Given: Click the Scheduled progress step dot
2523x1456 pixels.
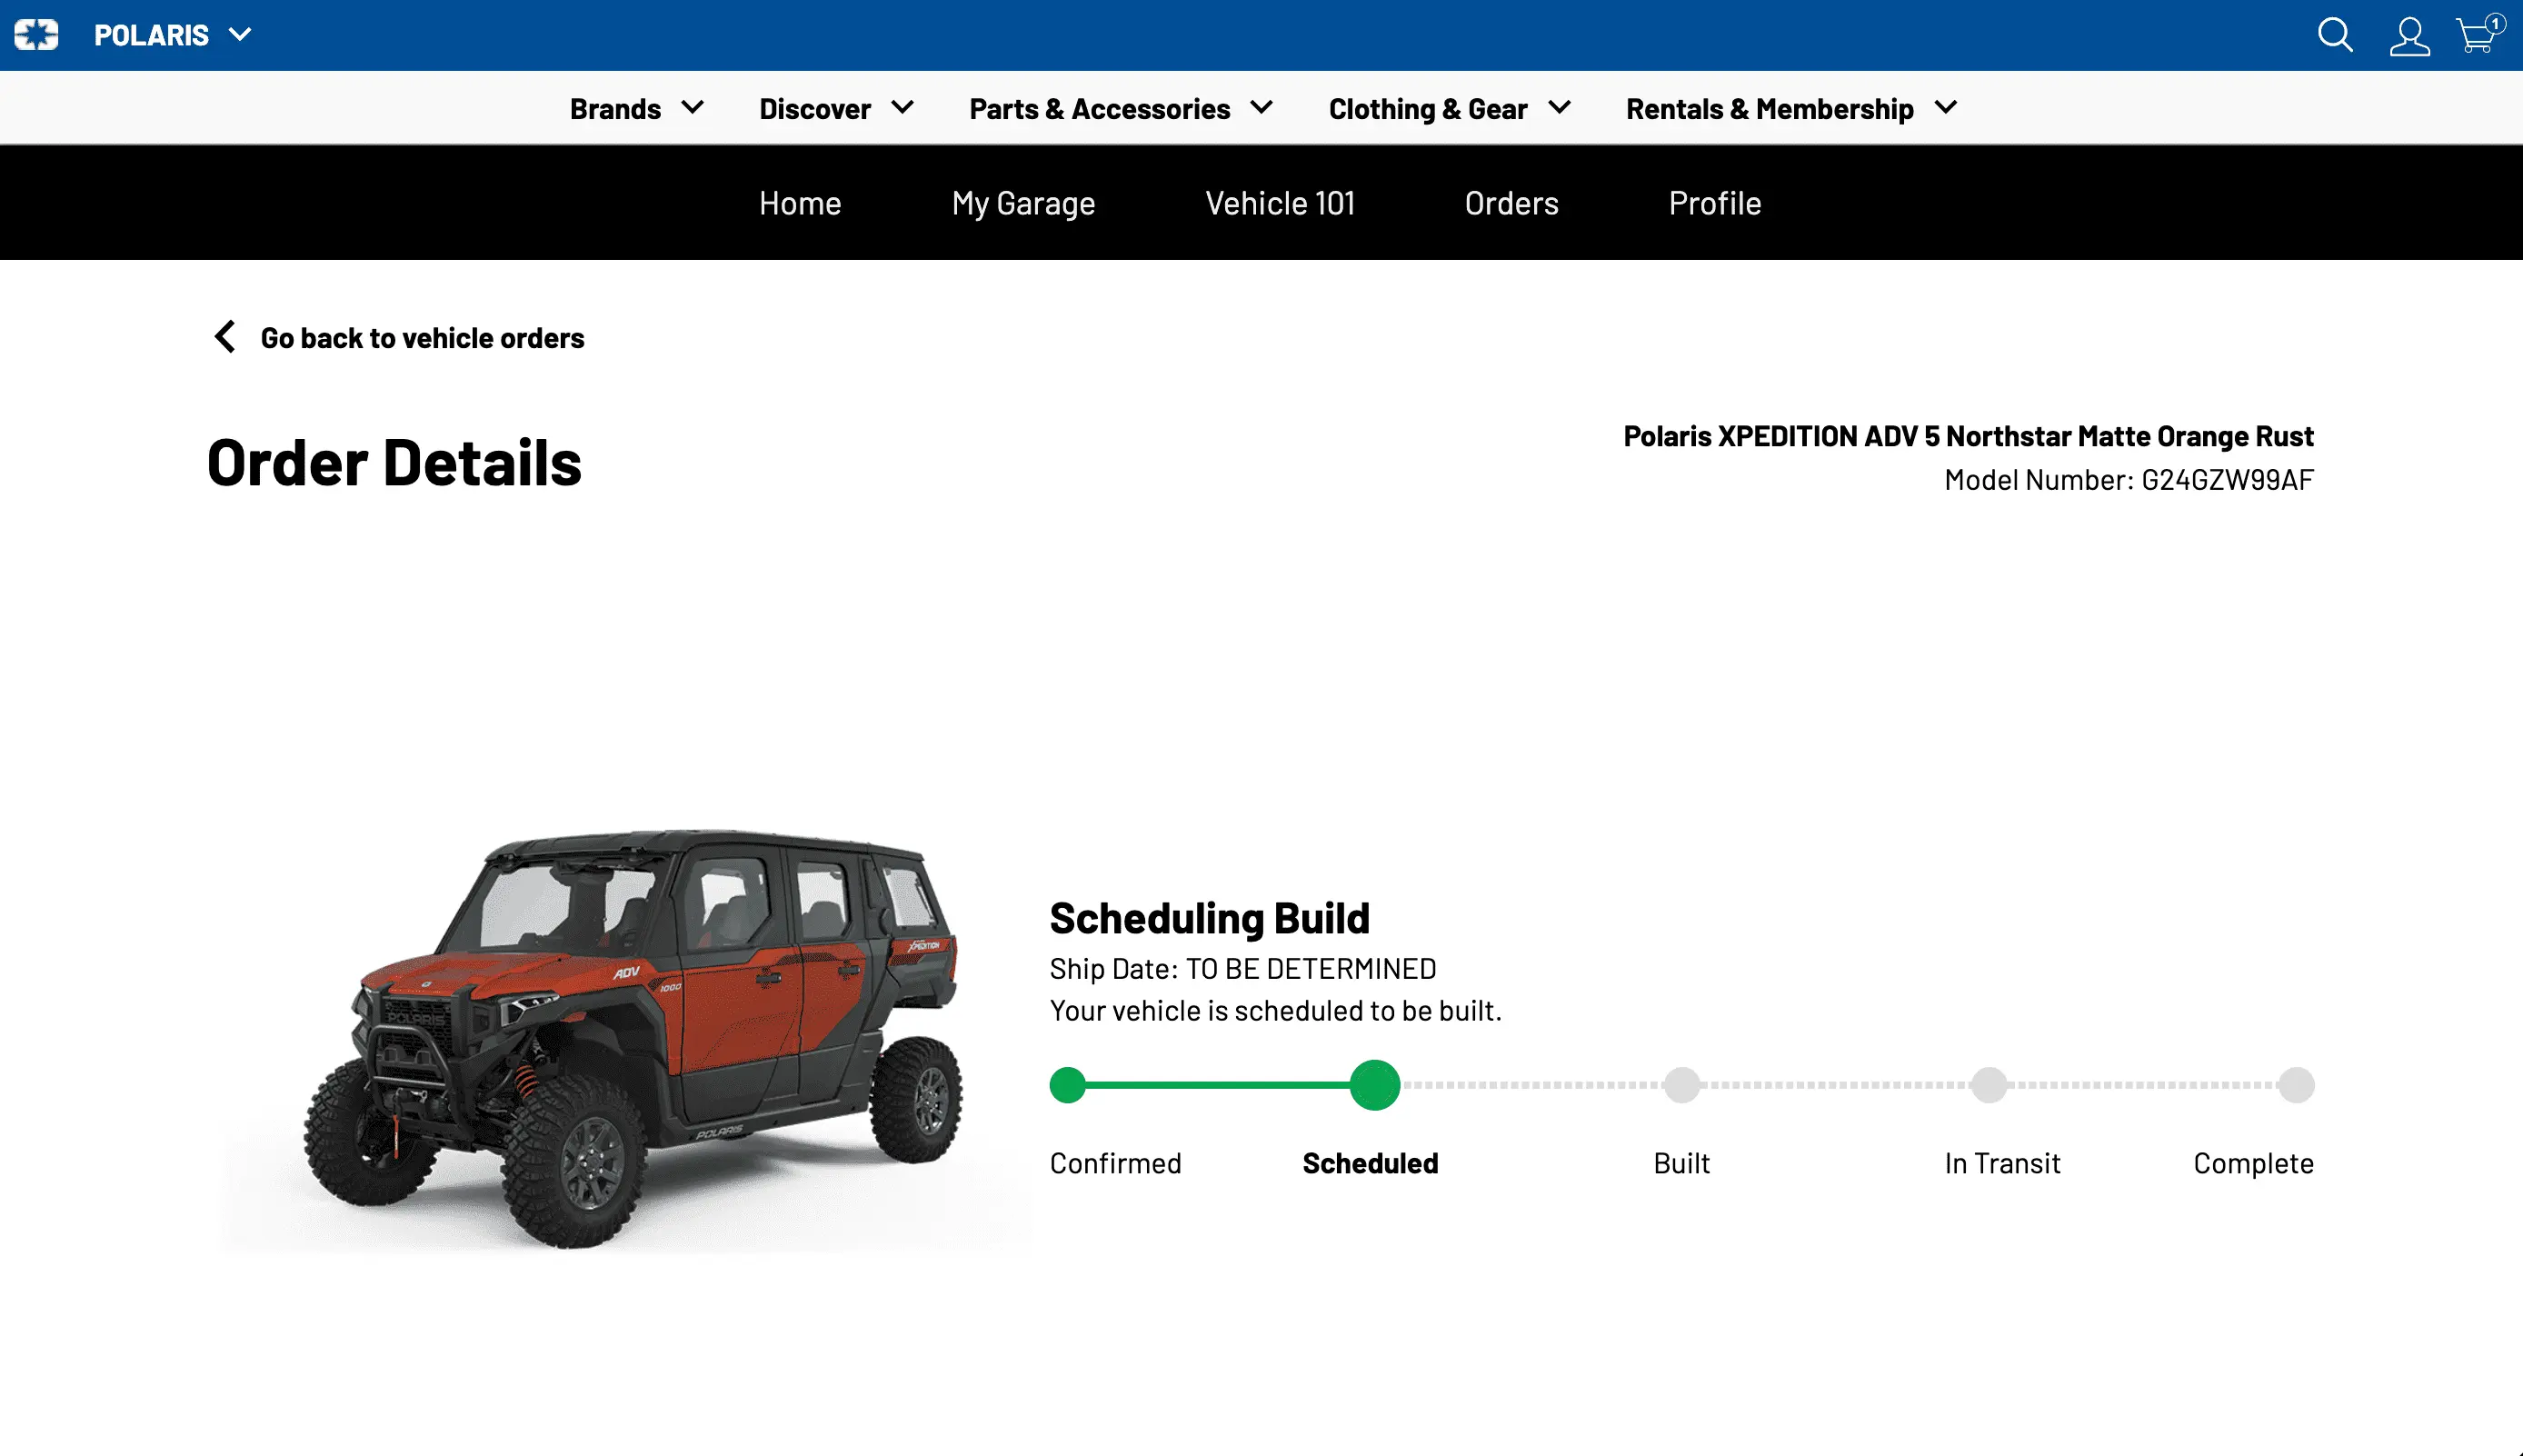Looking at the screenshot, I should tap(1374, 1085).
